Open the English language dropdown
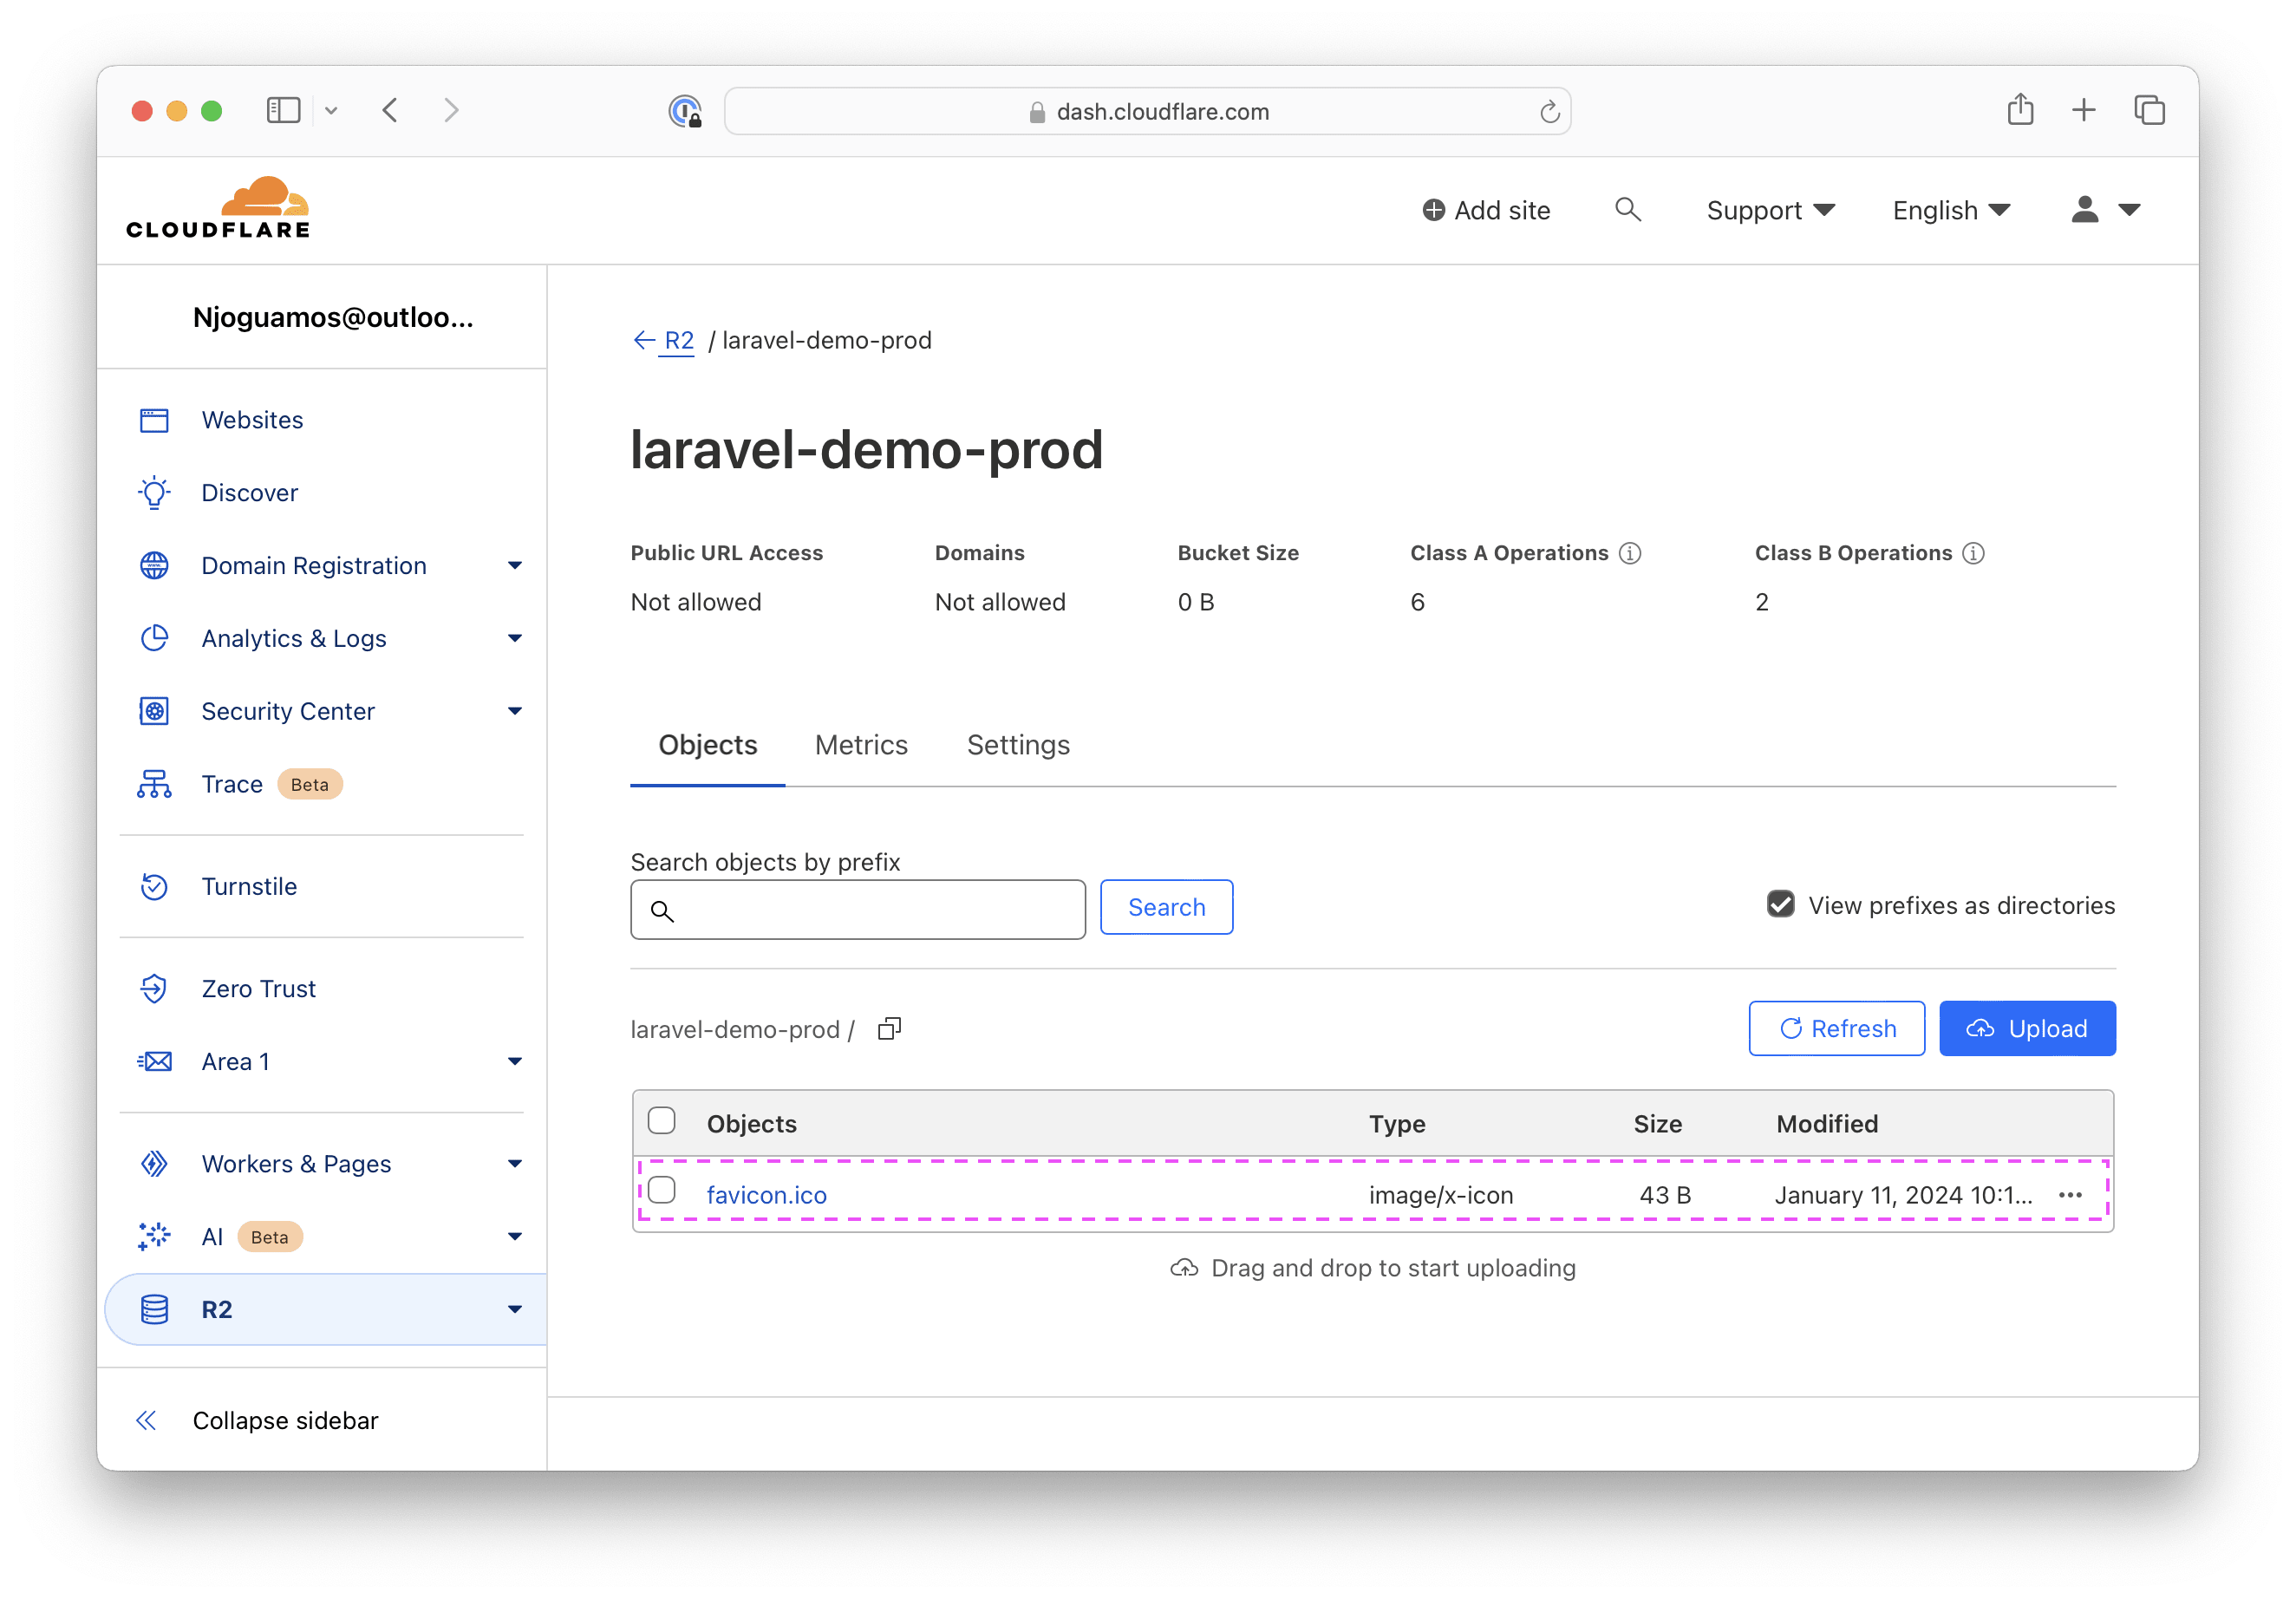This screenshot has width=2296, height=1599. pyautogui.click(x=1950, y=210)
